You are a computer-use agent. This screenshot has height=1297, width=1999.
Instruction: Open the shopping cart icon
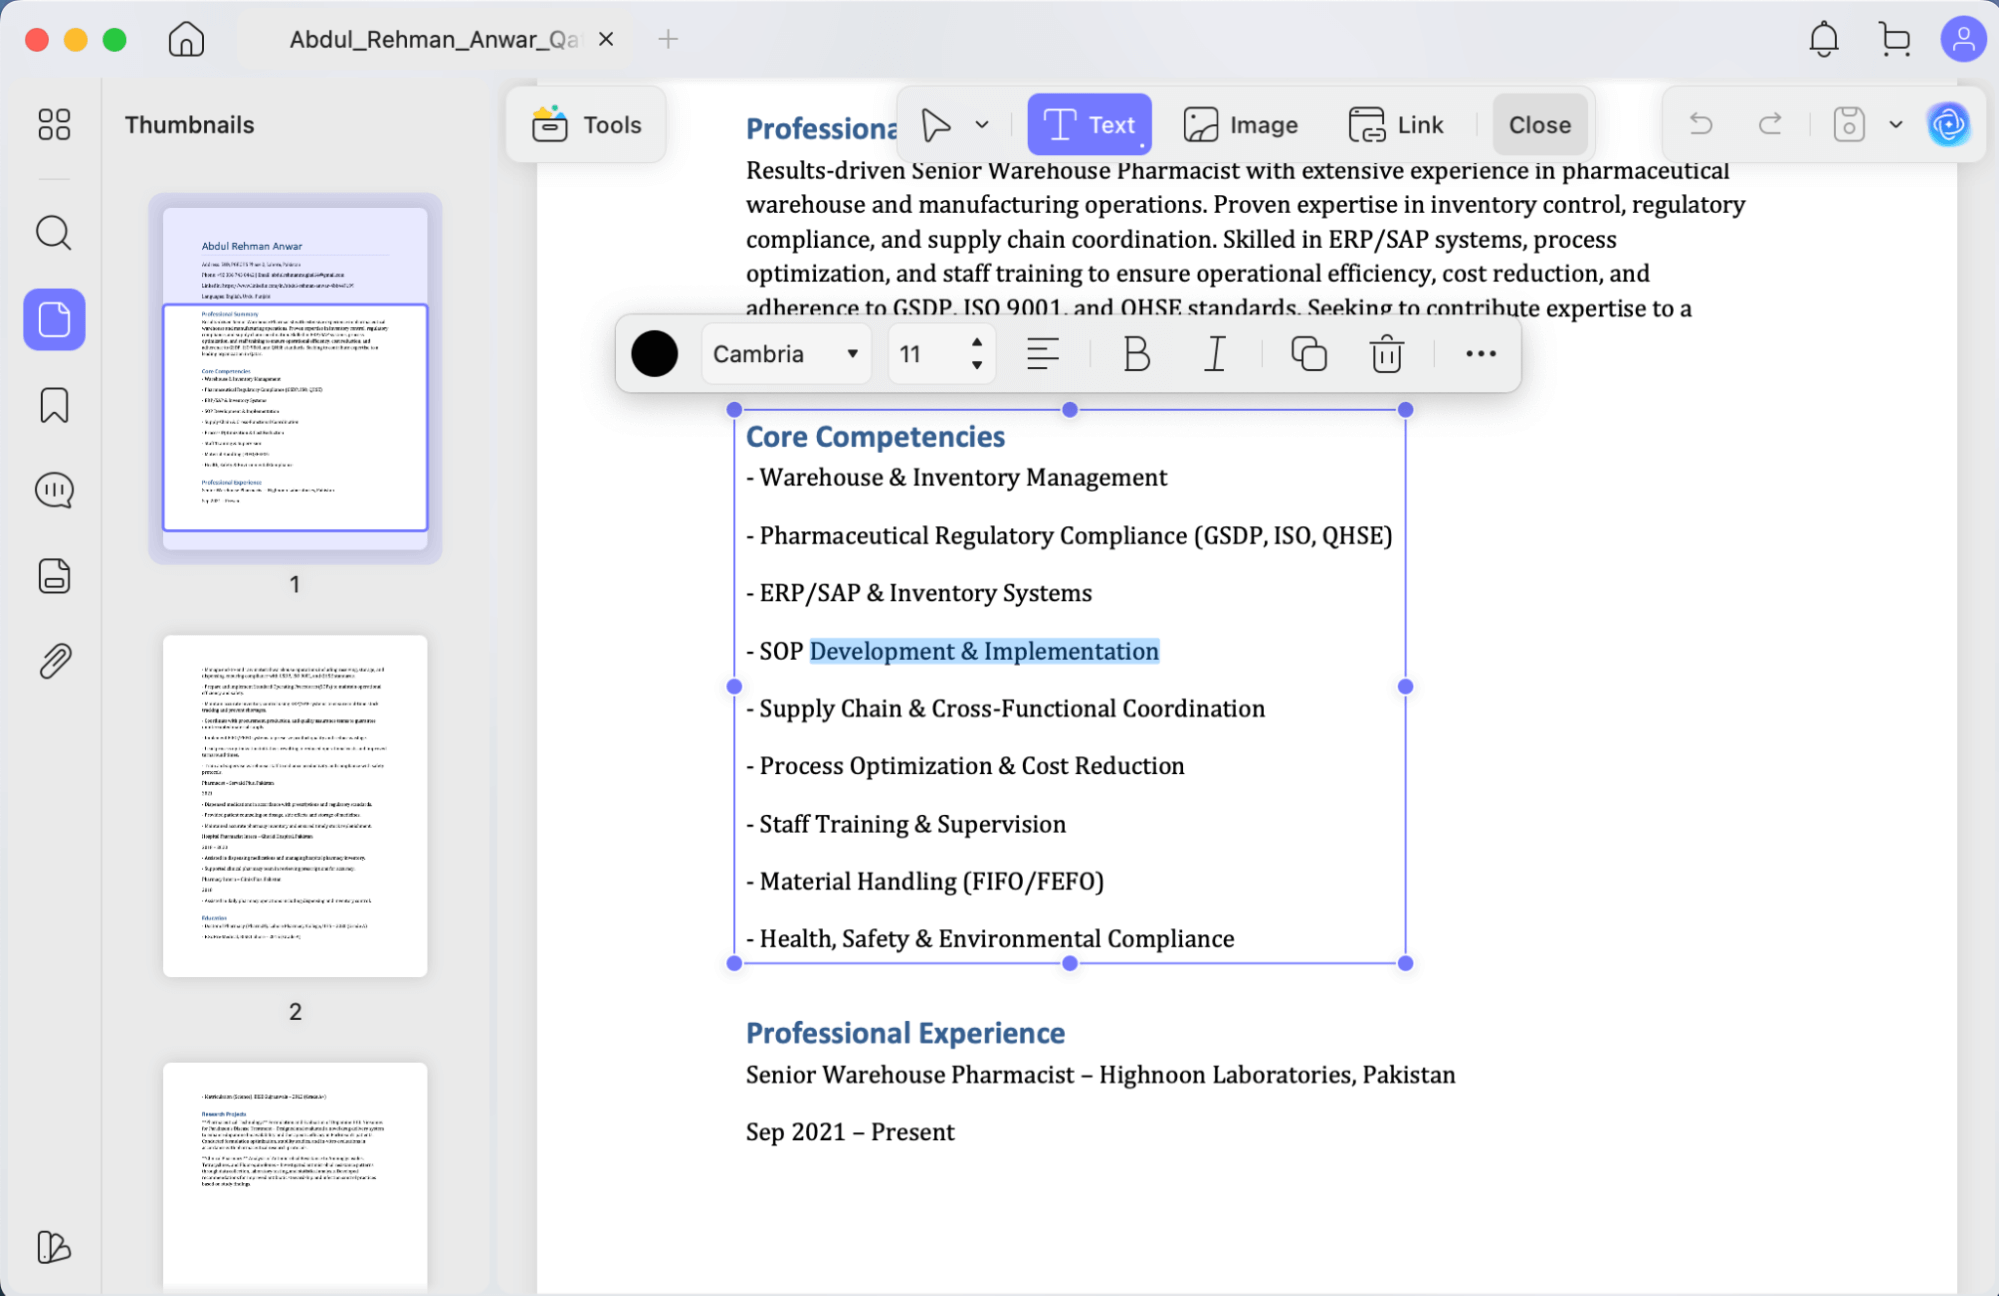click(x=1894, y=39)
